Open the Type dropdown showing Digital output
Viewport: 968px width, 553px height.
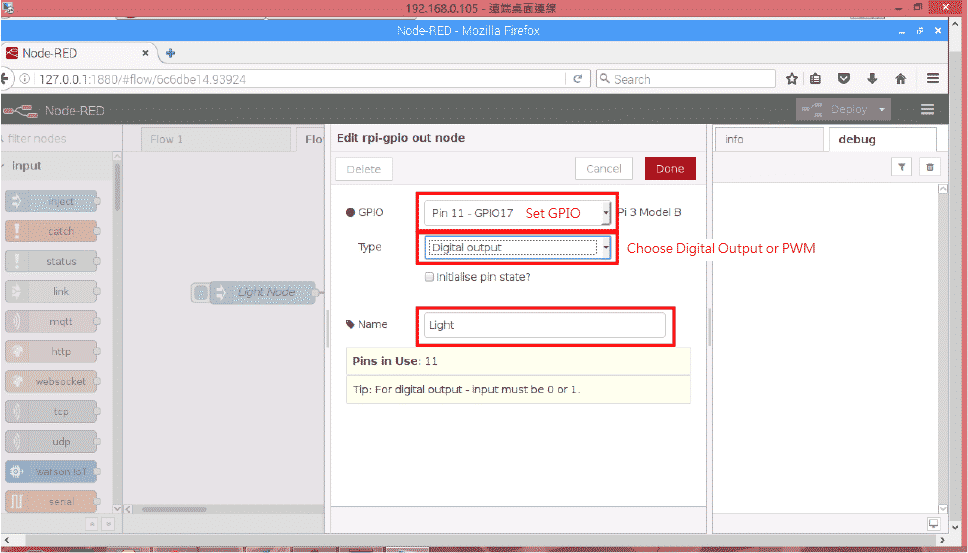517,247
